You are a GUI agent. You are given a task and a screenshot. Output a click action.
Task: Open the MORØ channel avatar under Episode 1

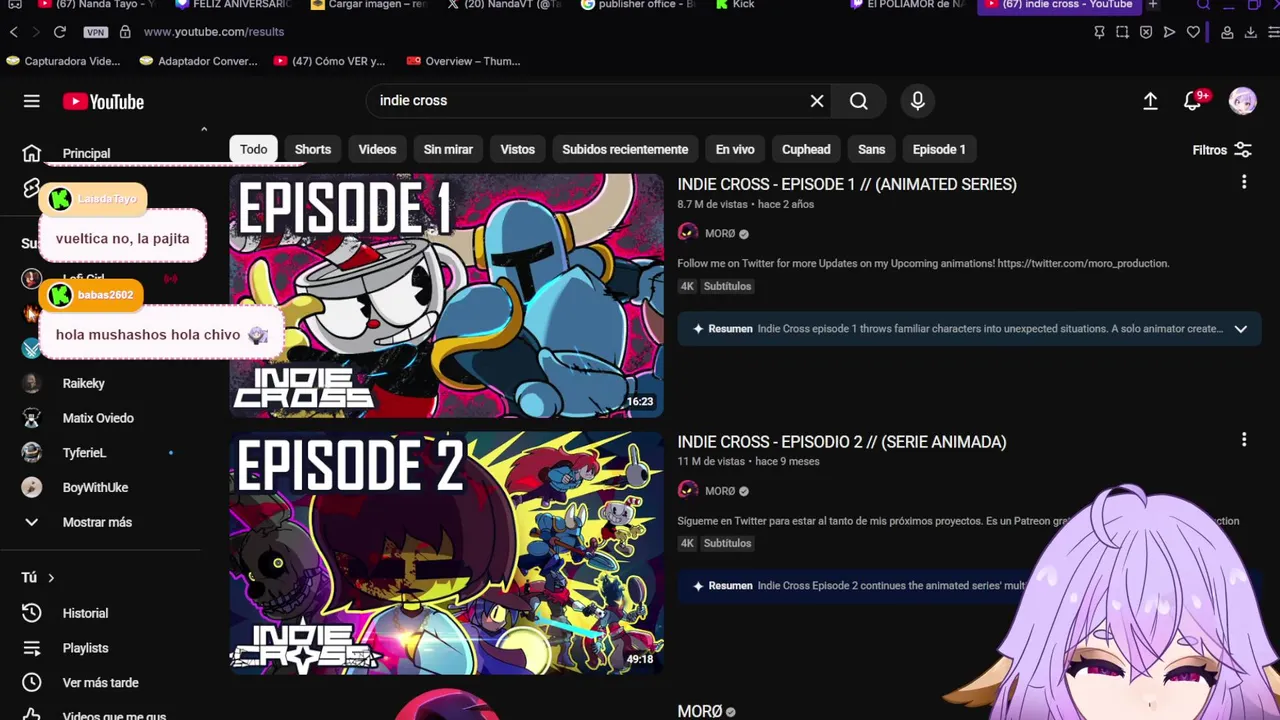[x=687, y=233]
